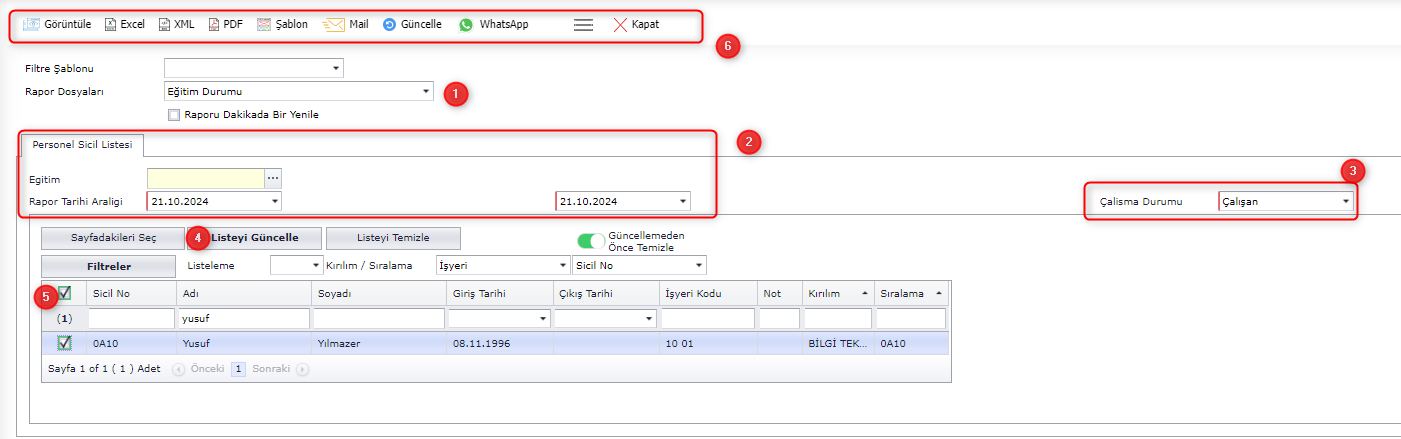Close the report with Kapat
This screenshot has height=439, width=1401.
(x=635, y=24)
